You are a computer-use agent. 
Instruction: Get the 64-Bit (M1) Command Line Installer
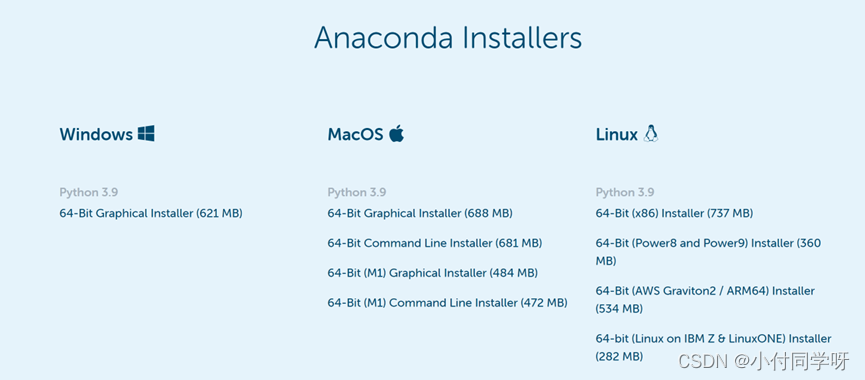tap(447, 303)
